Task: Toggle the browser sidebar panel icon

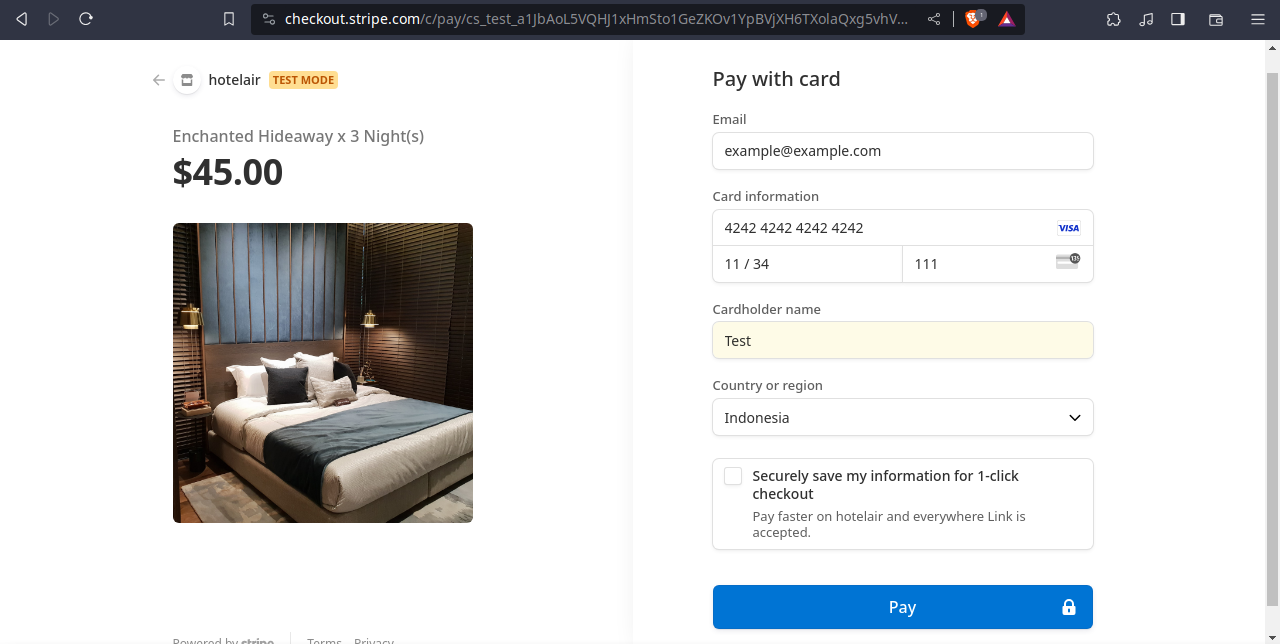Action: coord(1178,19)
